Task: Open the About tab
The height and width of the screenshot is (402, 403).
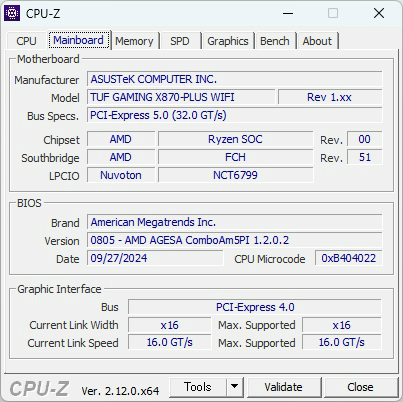Action: click(317, 41)
